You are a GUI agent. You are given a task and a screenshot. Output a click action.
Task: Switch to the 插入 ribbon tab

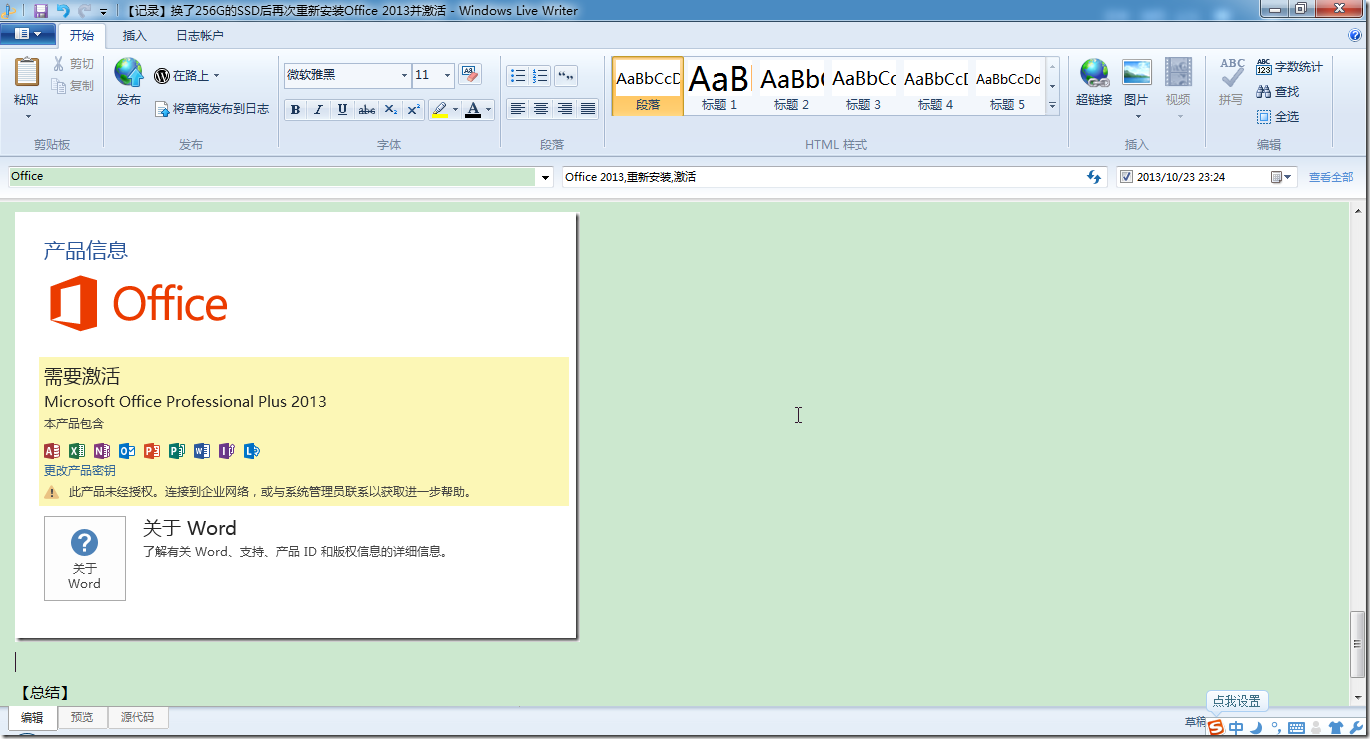tap(134, 36)
